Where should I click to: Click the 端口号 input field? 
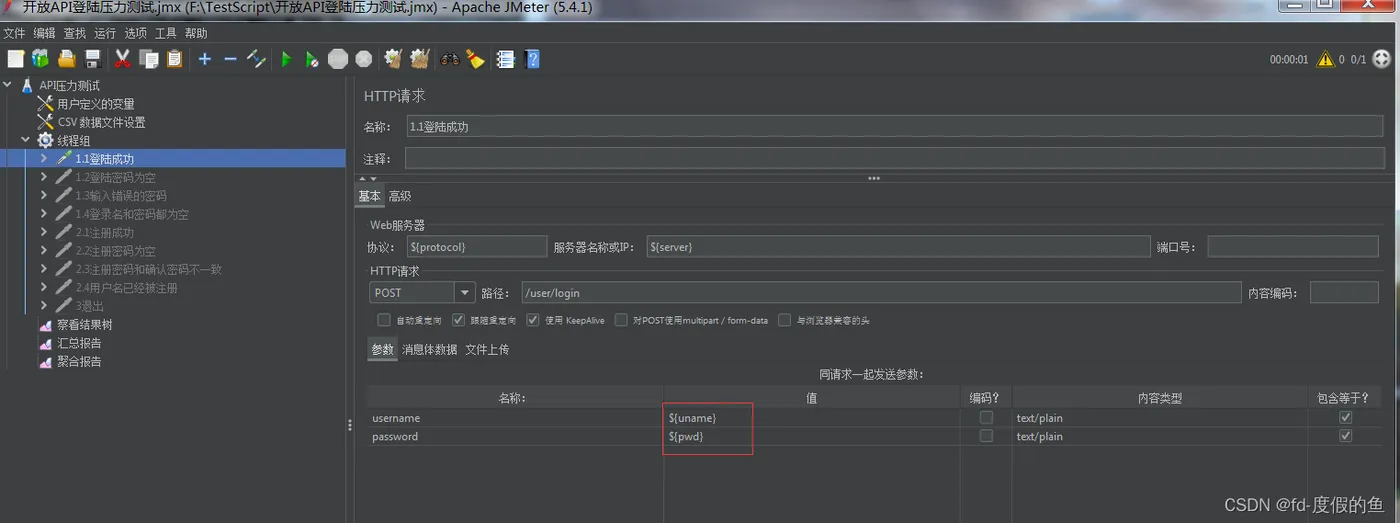coord(1295,246)
